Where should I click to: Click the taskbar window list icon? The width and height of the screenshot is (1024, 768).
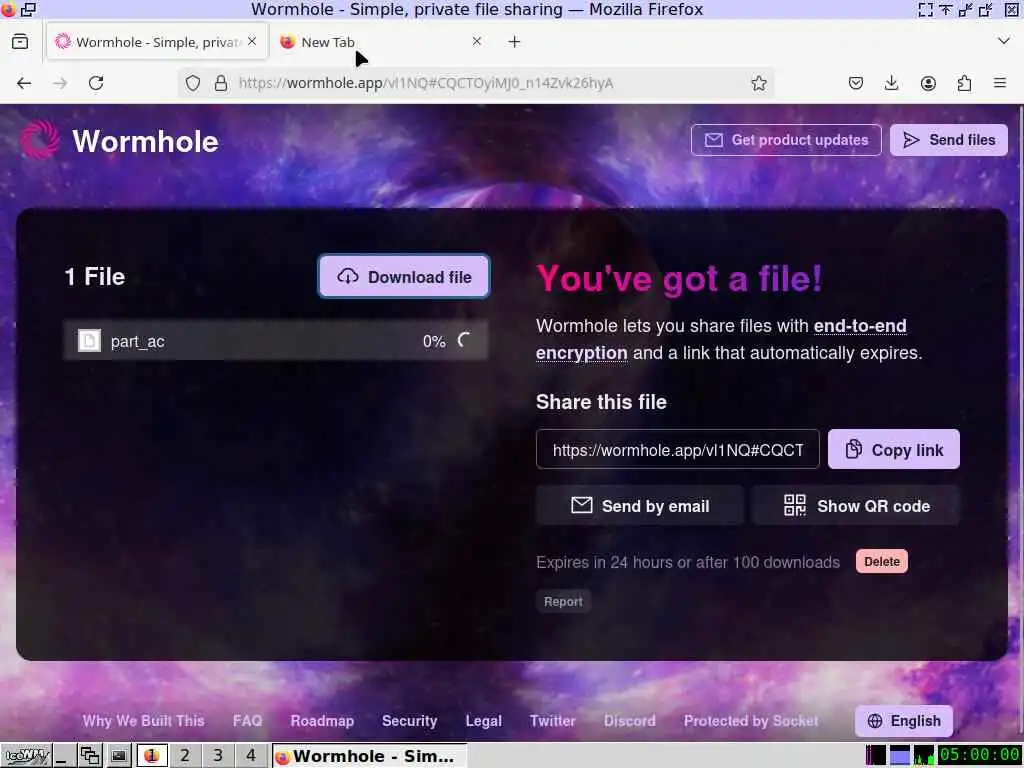click(x=89, y=756)
